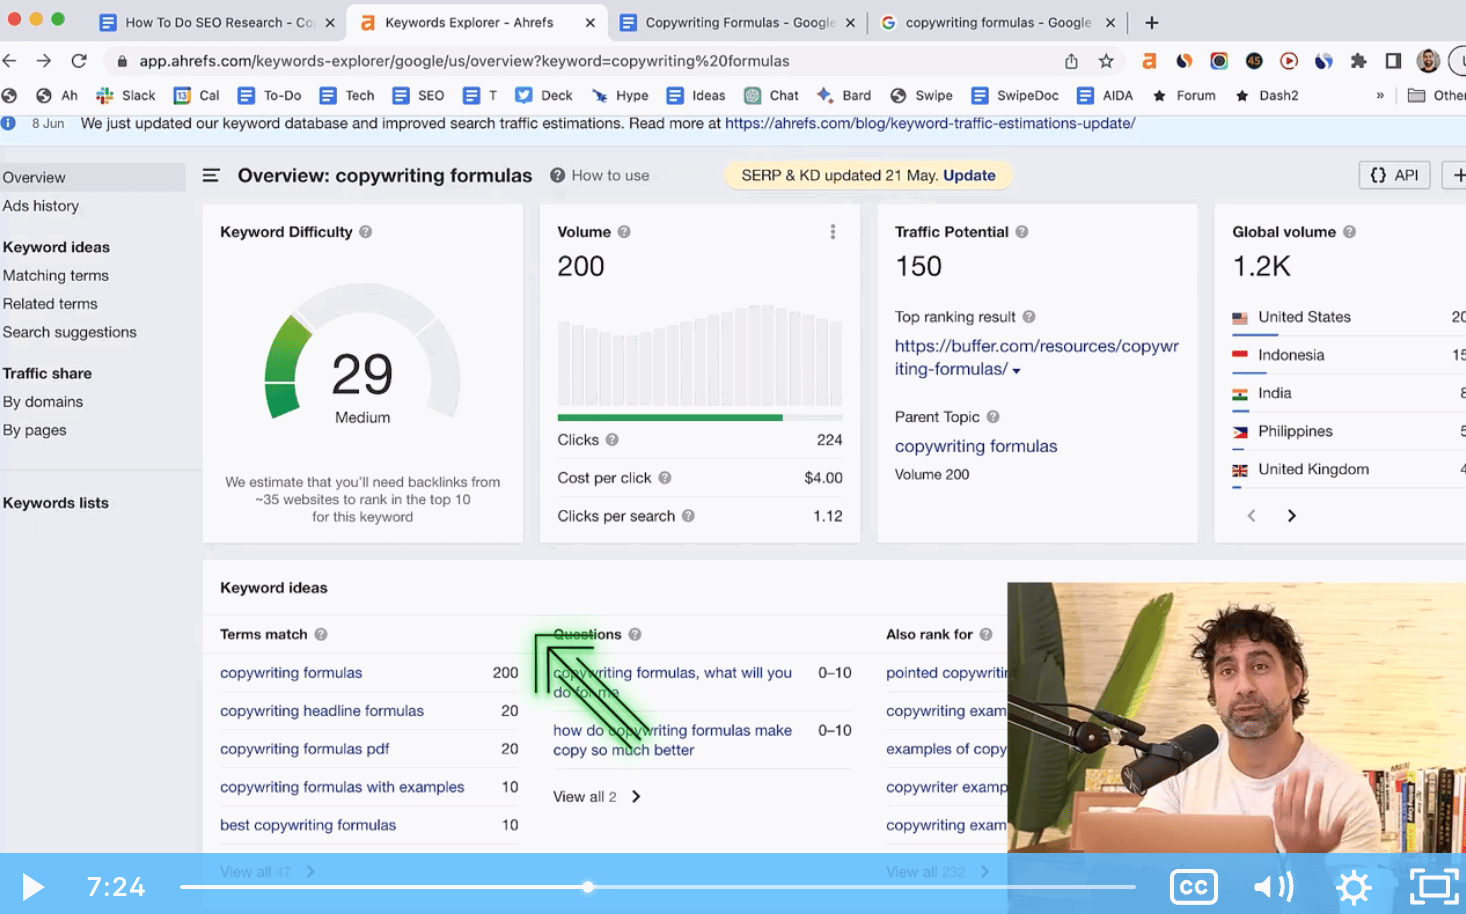Open the AIDA bookmark
The height and width of the screenshot is (914, 1466).
[x=1105, y=96]
